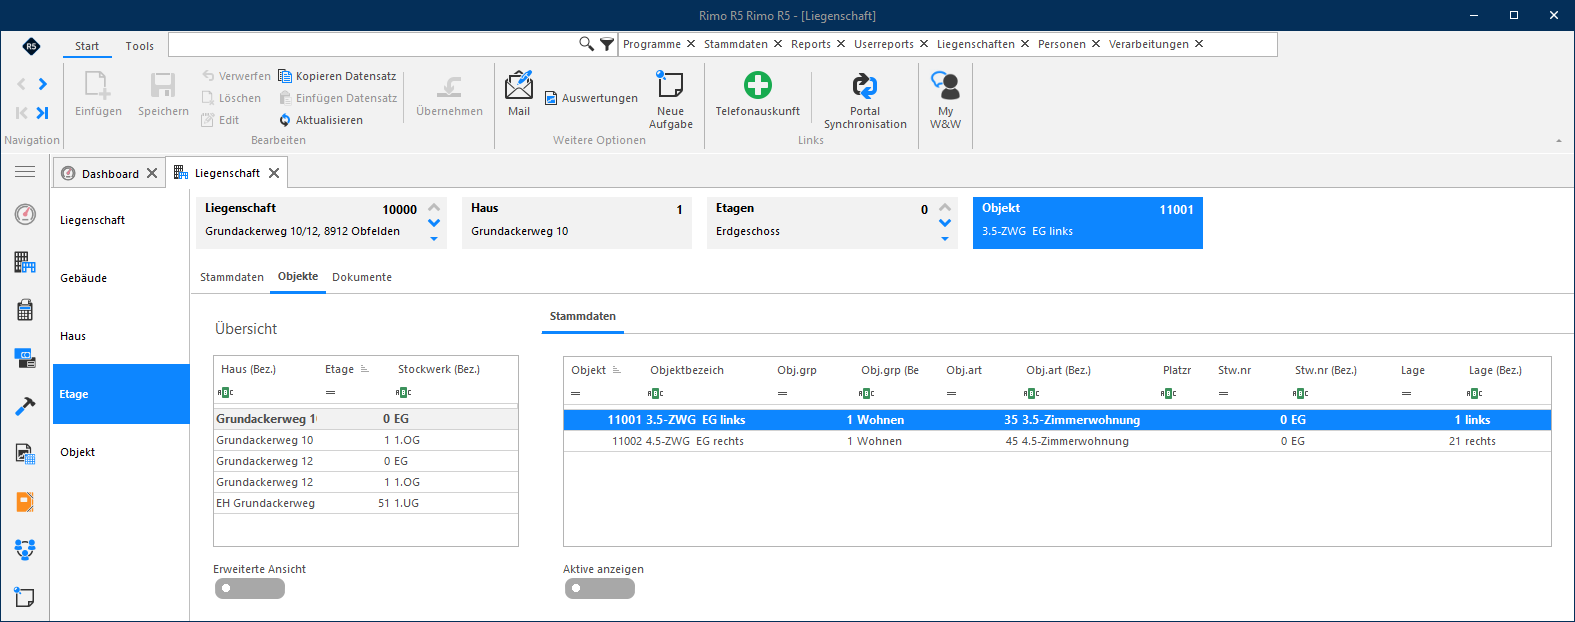The image size is (1575, 622).
Task: Open the document grid sidebar icon
Action: coord(25,453)
